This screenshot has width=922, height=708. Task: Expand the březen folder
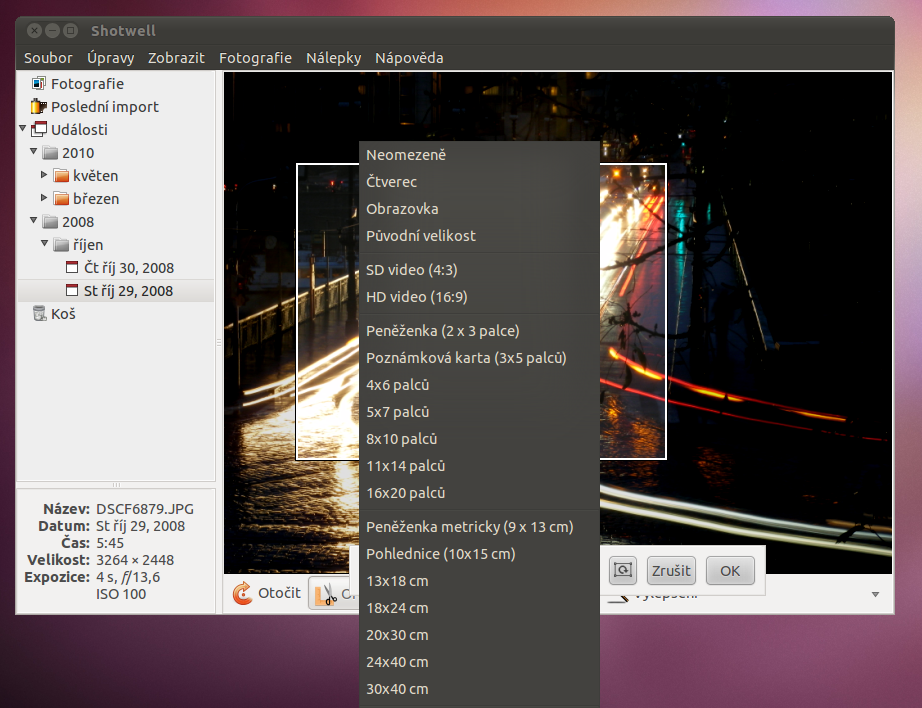click(44, 198)
